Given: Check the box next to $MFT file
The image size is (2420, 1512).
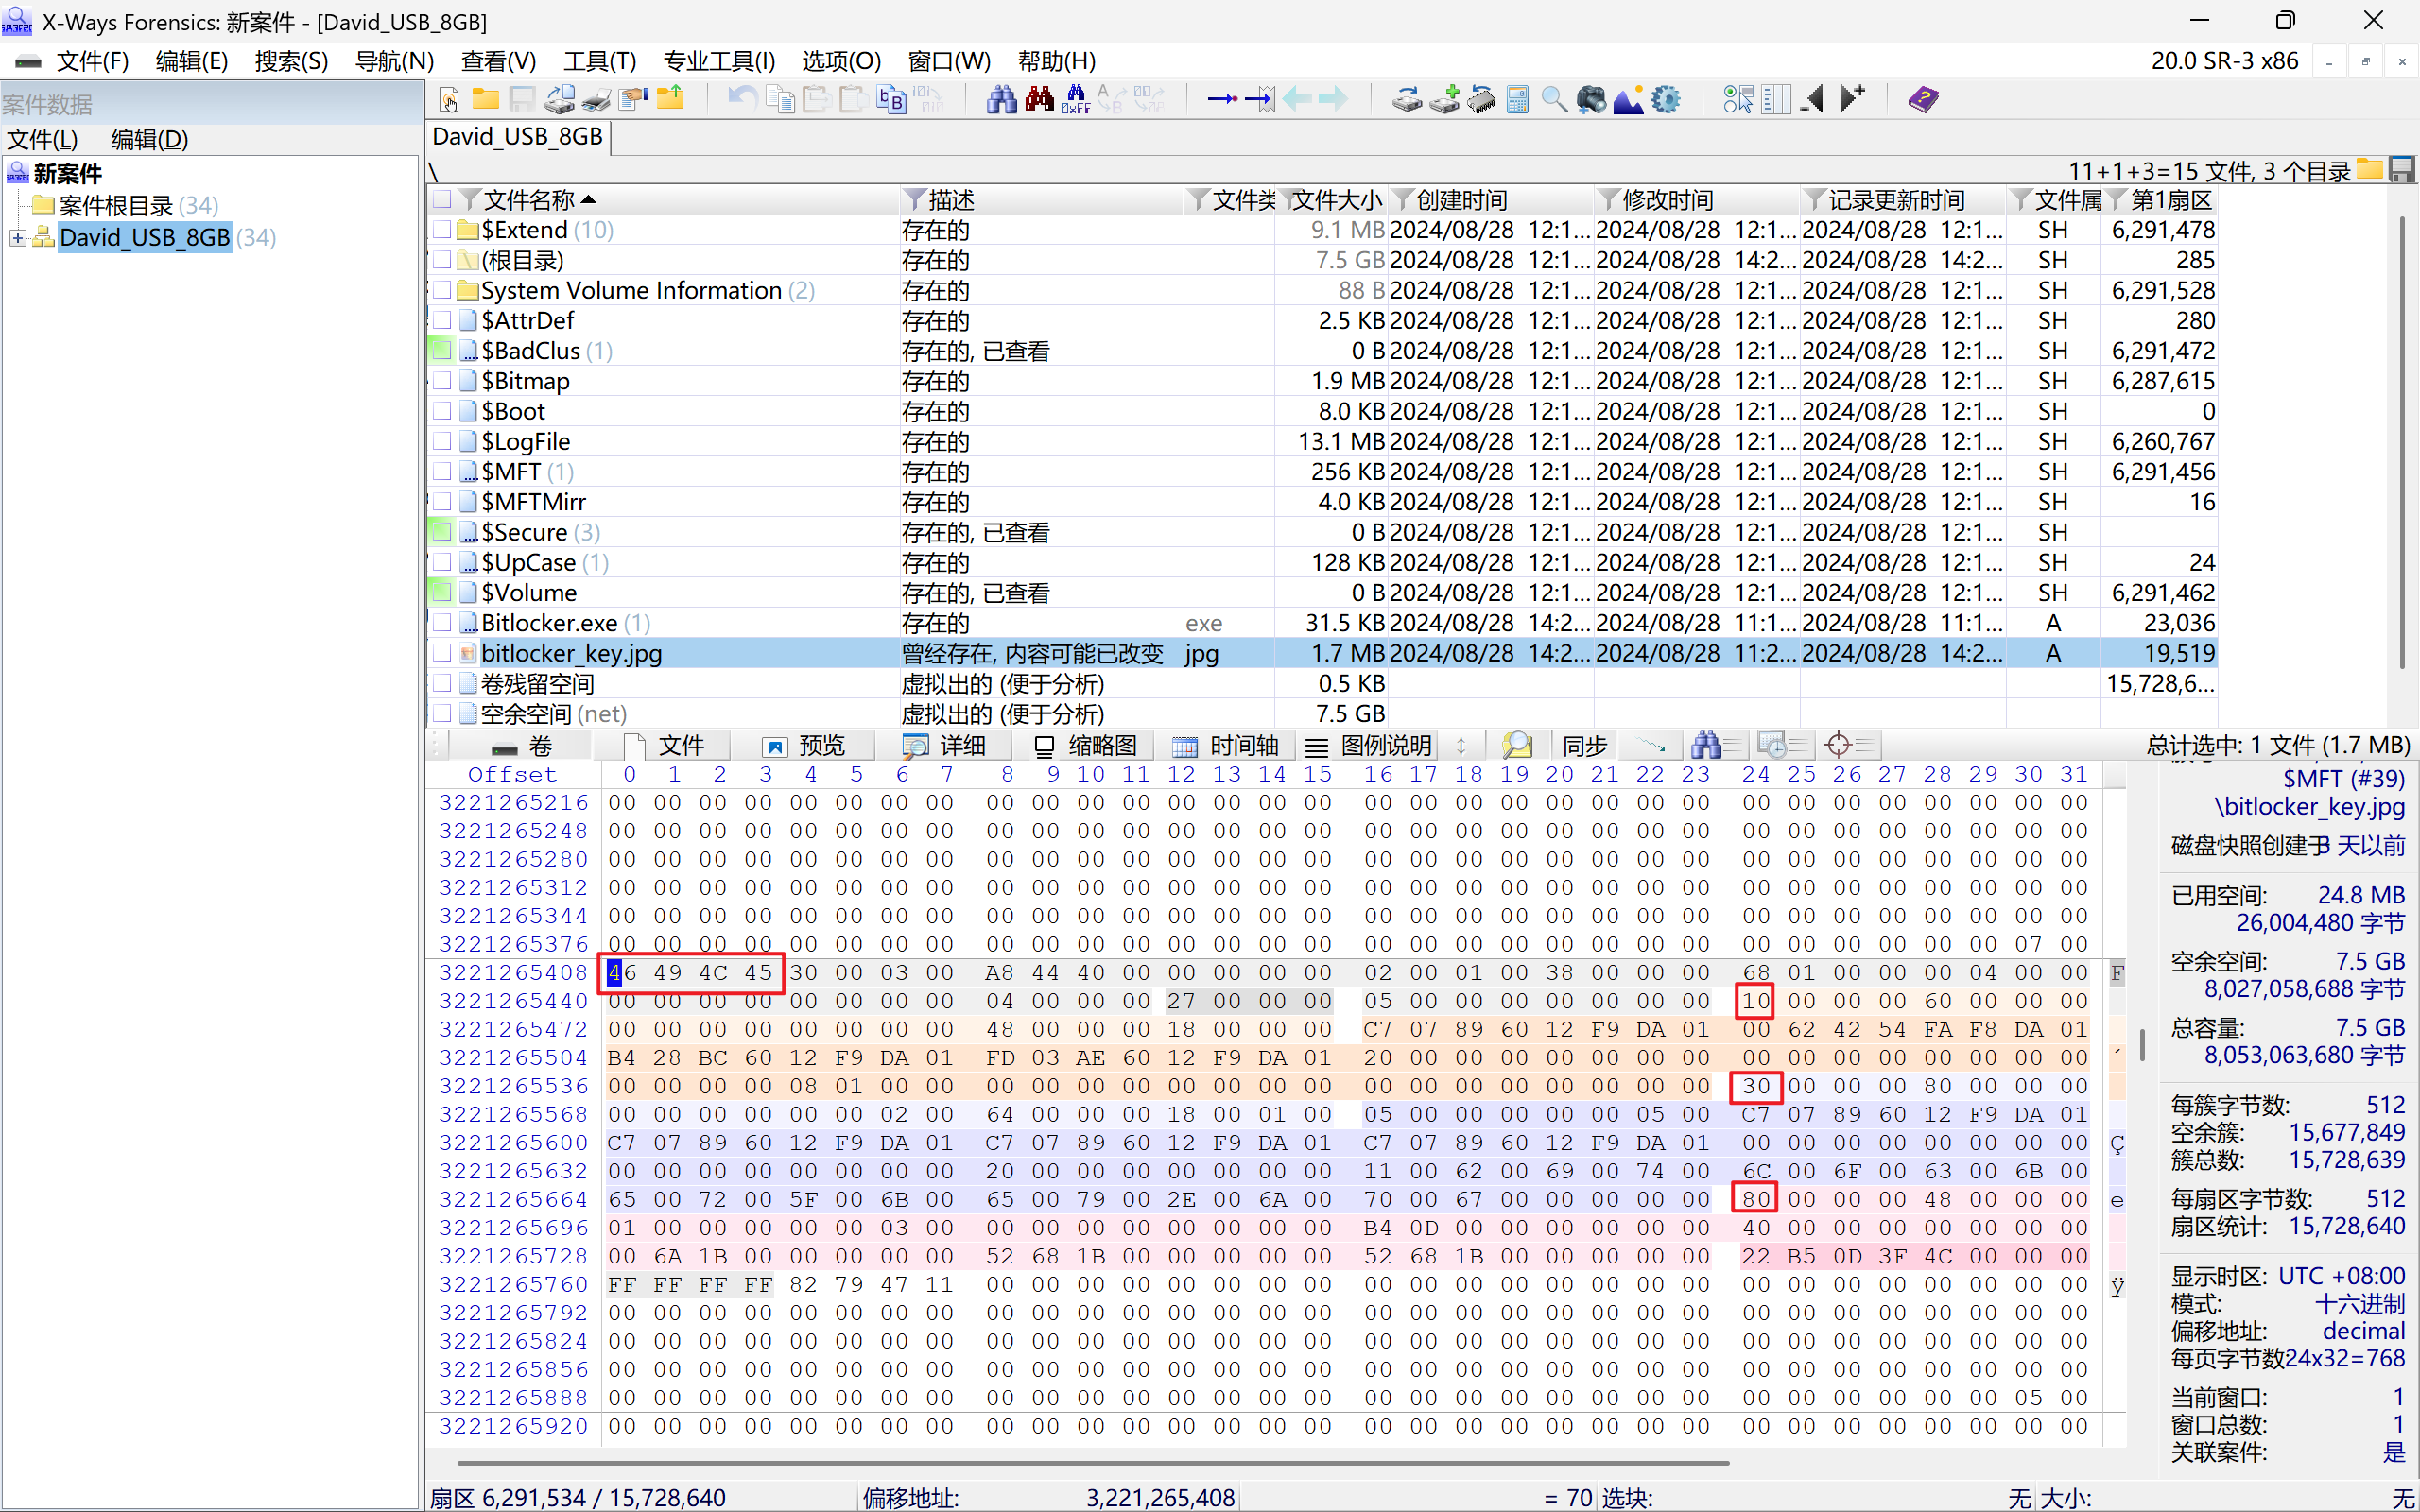Looking at the screenshot, I should 442,472.
